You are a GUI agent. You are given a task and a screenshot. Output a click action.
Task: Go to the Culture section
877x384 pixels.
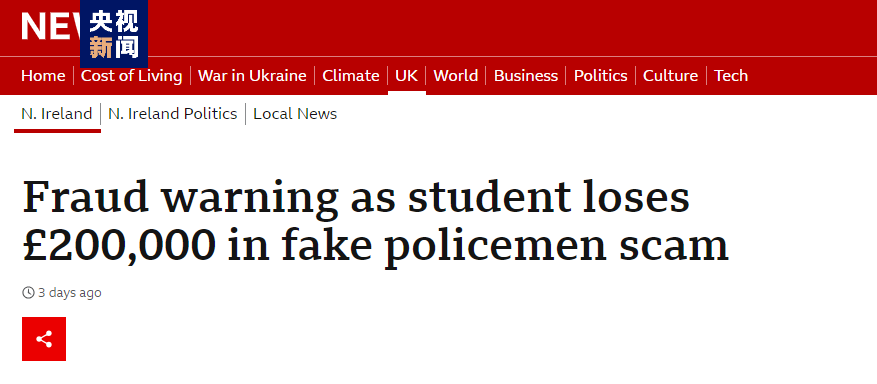[671, 75]
